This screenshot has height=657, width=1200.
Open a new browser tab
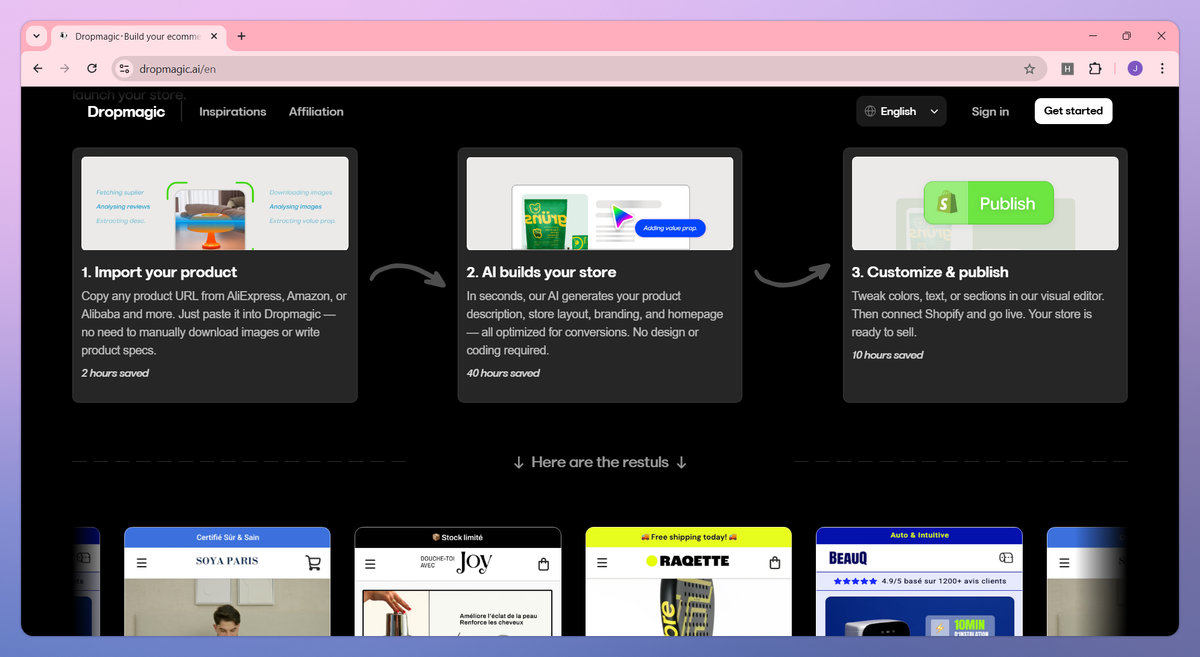(241, 36)
